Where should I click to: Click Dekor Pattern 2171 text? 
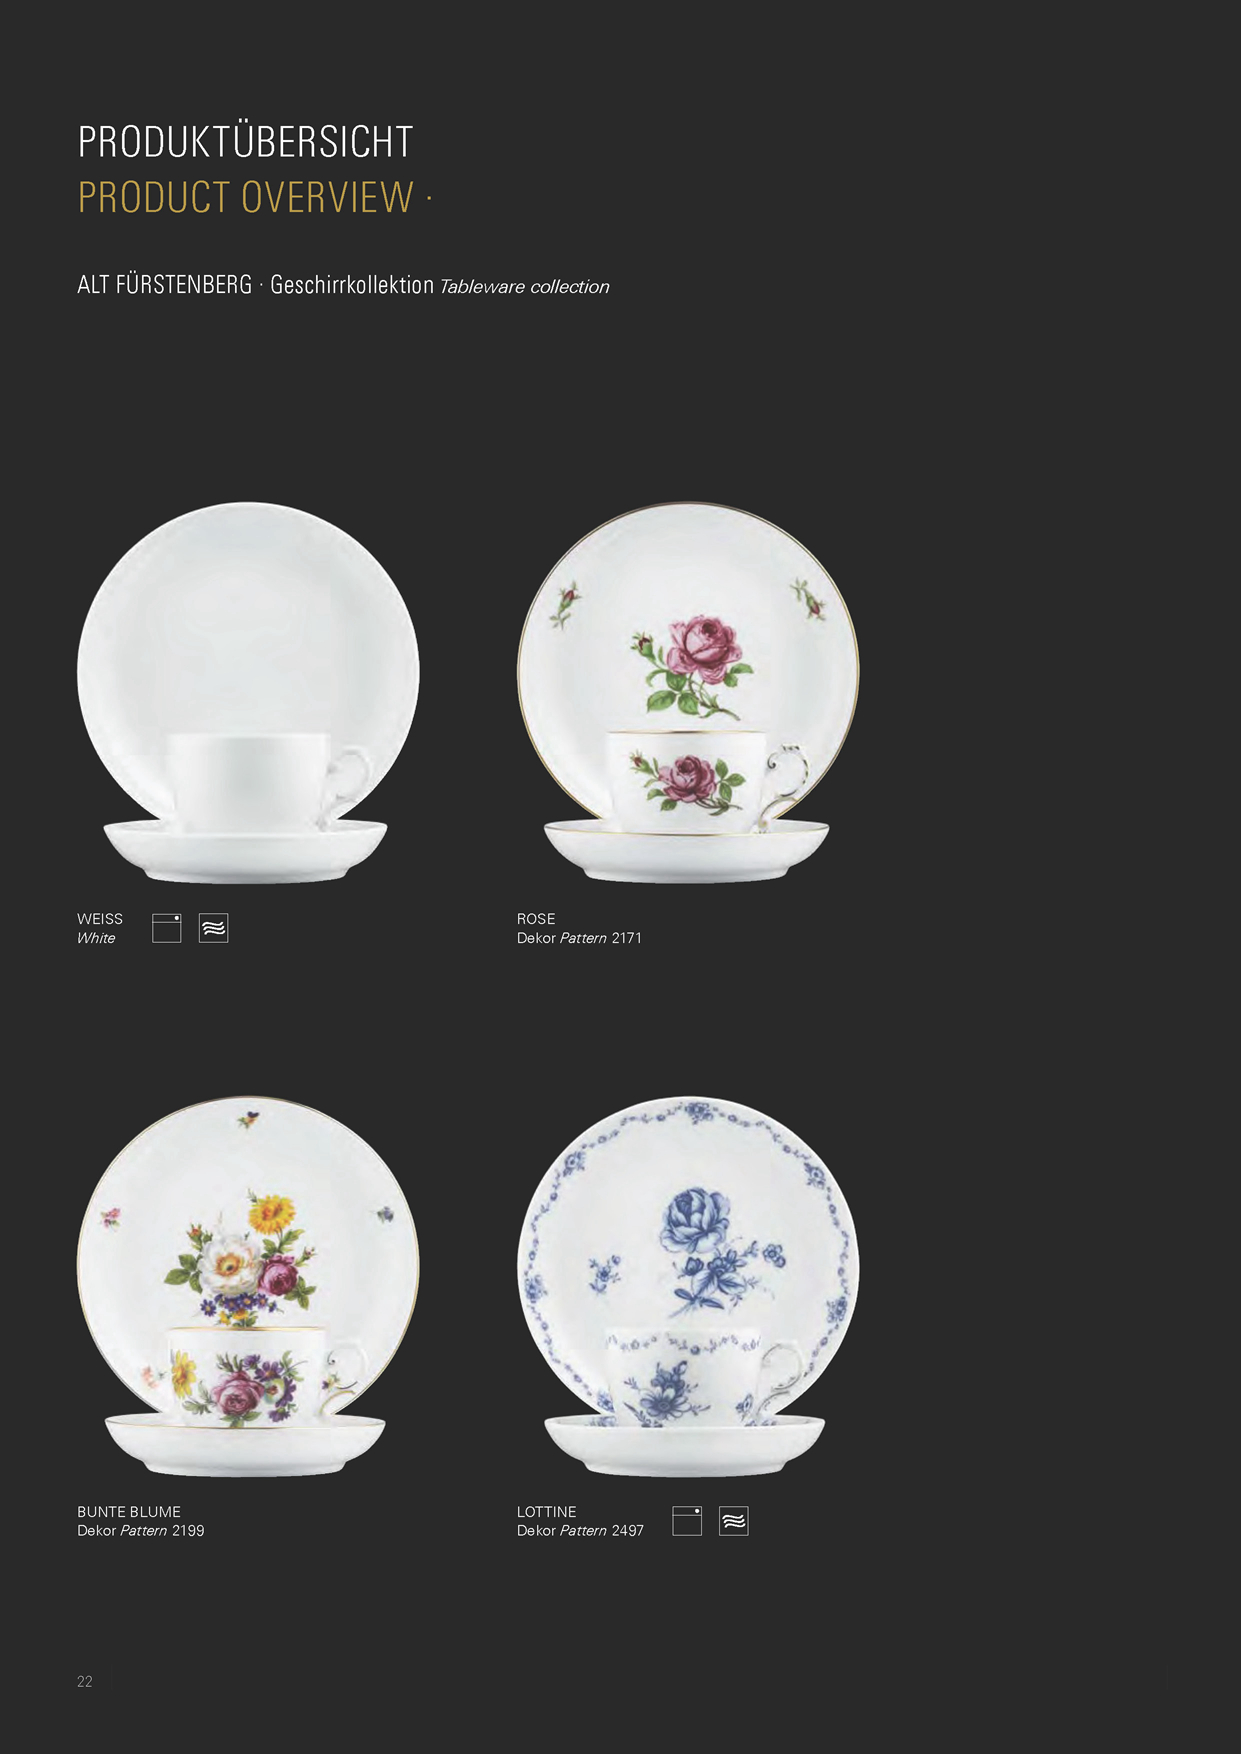[x=579, y=938]
